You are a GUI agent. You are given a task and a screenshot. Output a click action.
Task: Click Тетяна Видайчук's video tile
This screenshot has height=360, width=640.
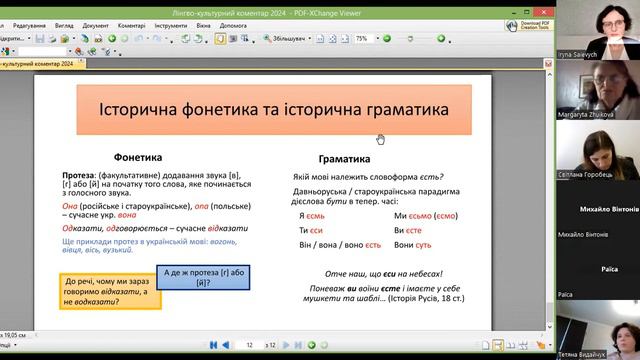click(598, 330)
